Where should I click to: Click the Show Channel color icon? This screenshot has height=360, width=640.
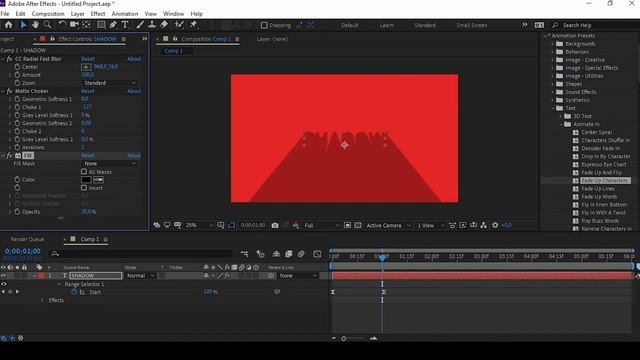[296, 225]
